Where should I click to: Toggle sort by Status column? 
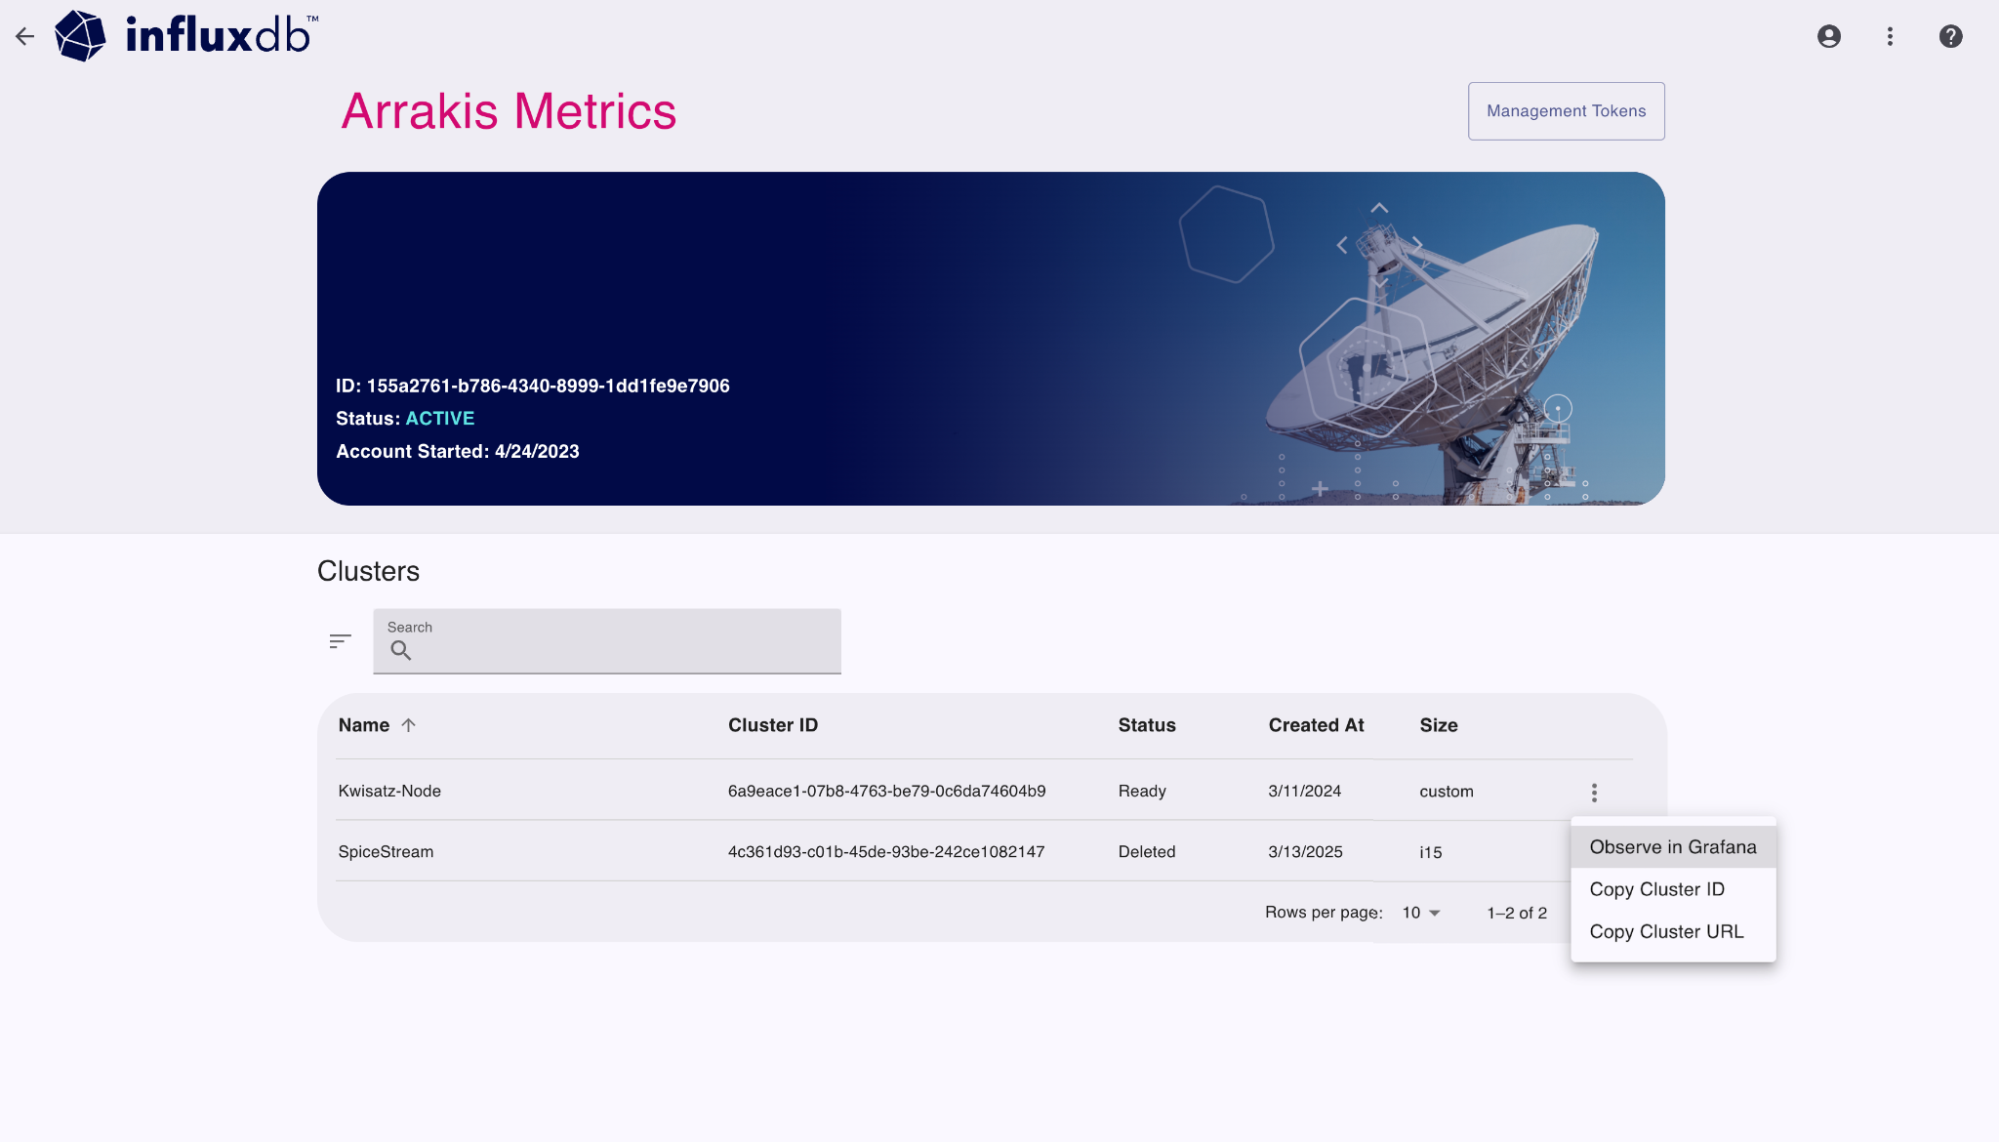point(1146,725)
